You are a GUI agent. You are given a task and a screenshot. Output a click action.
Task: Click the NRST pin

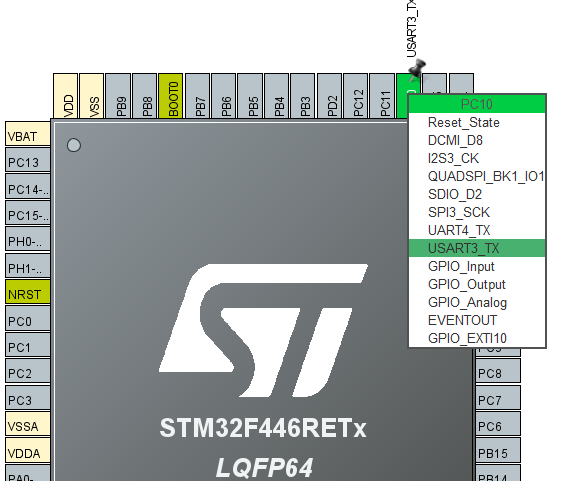[28, 292]
